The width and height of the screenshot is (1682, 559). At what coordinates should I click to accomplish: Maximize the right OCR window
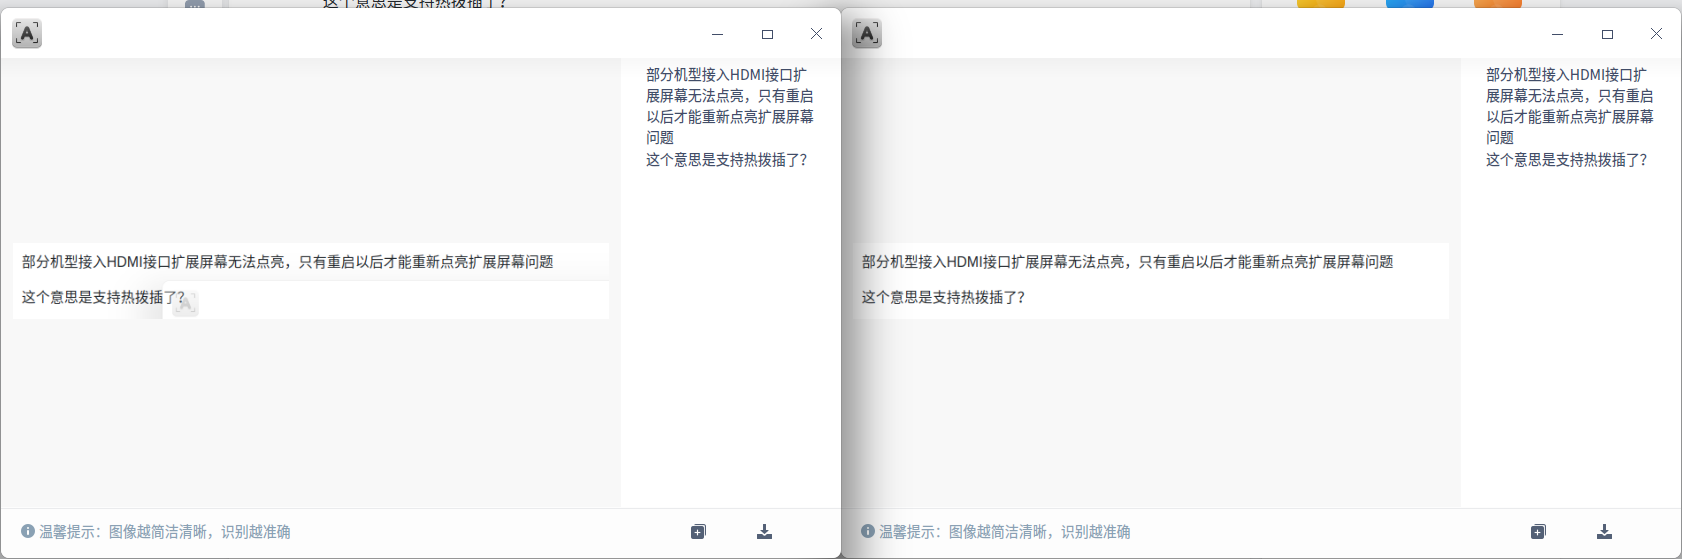point(1607,34)
